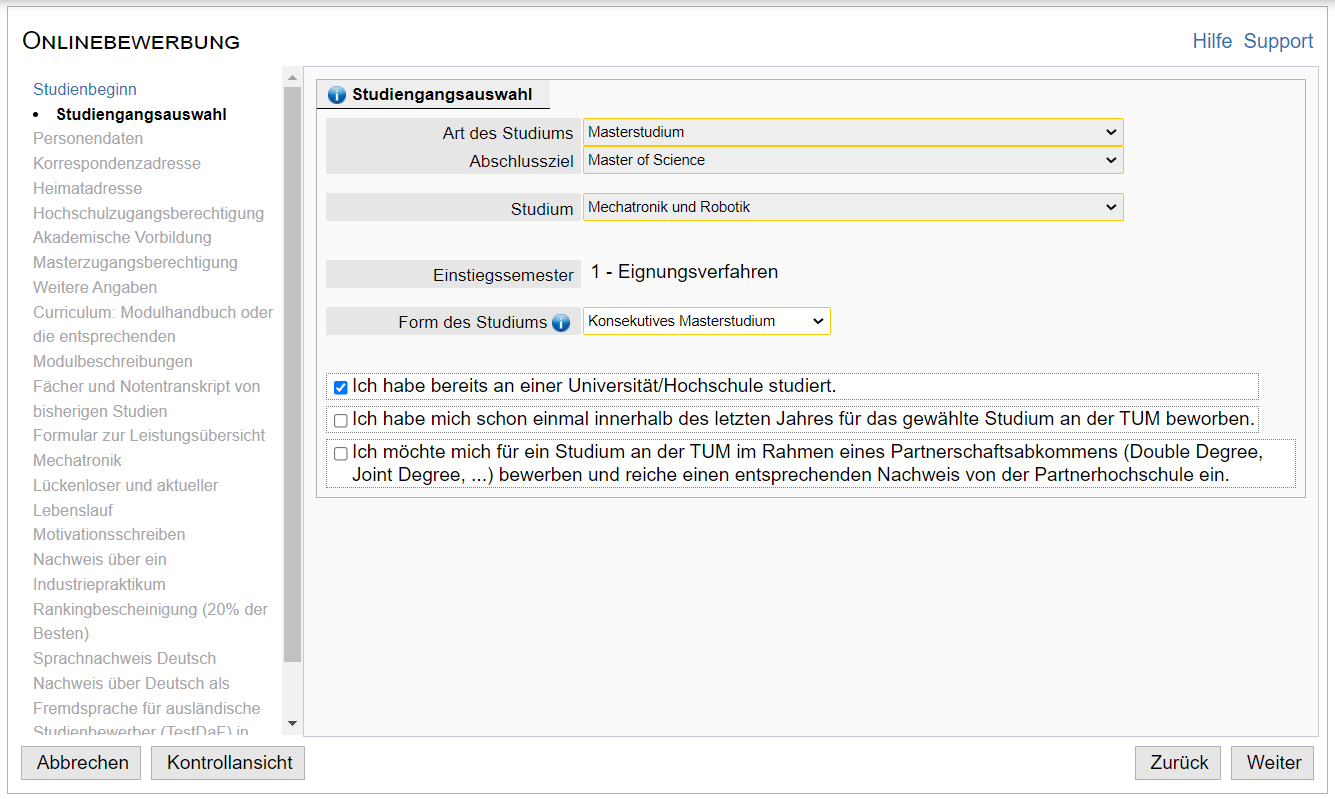This screenshot has height=799, width=1335.
Task: Open the Hilfe link
Action: tap(1212, 41)
